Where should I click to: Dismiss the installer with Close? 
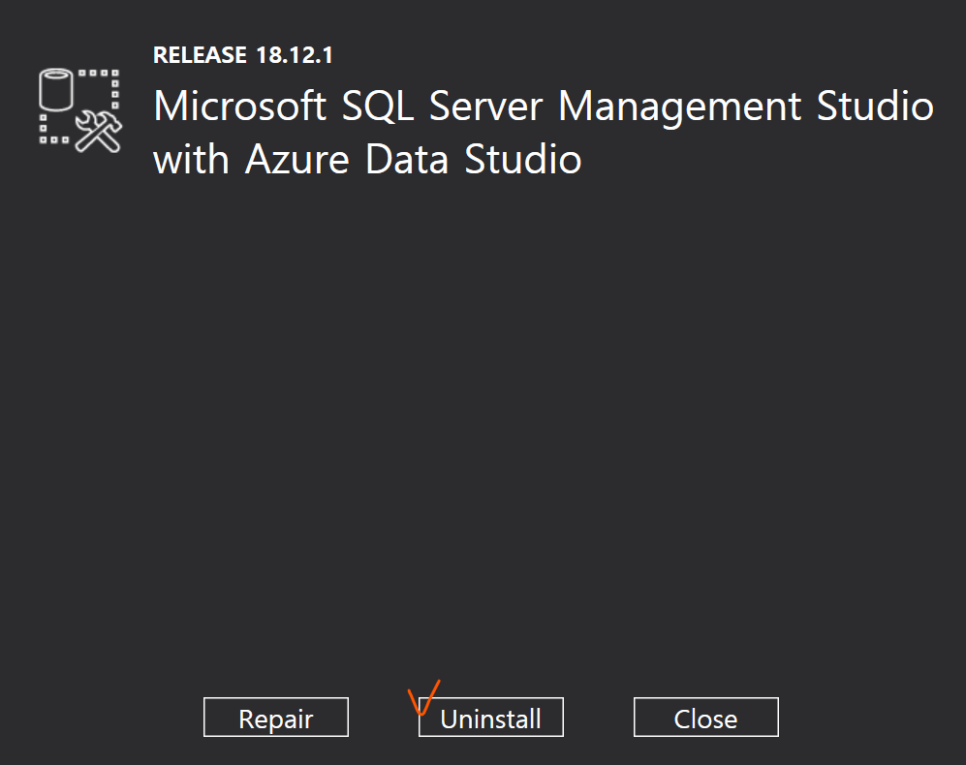coord(706,717)
